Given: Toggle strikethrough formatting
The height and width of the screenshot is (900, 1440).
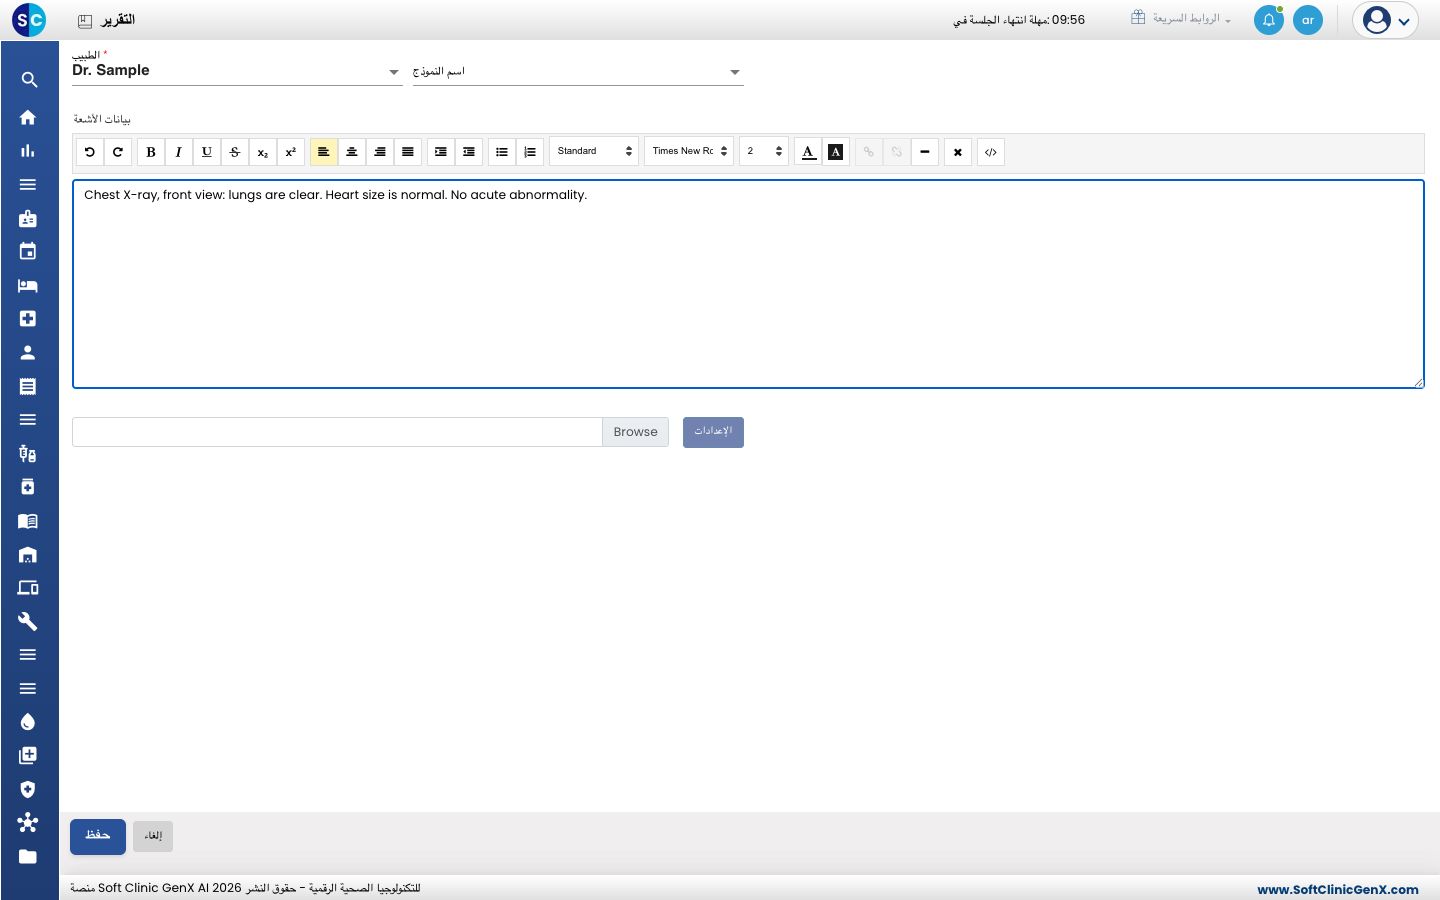Looking at the screenshot, I should click(235, 152).
